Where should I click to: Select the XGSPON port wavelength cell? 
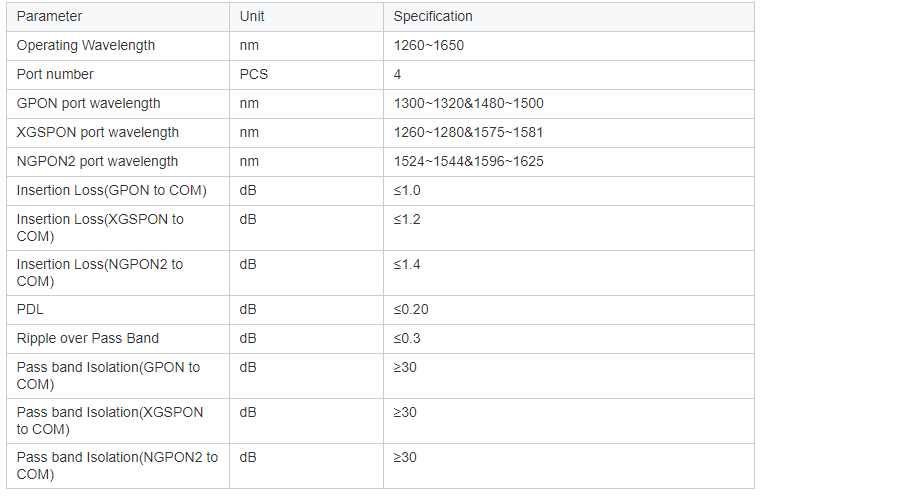98,132
